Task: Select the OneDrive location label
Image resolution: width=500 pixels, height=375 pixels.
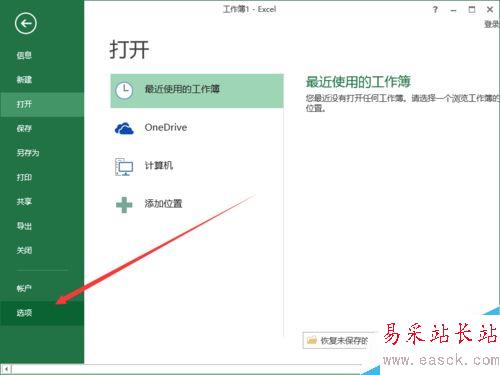Action: tap(166, 127)
